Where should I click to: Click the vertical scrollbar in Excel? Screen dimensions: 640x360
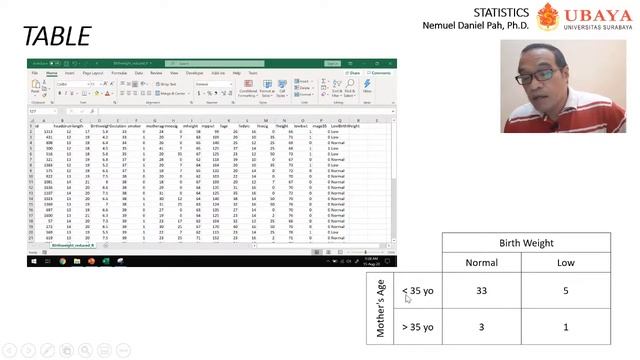pyautogui.click(x=393, y=180)
